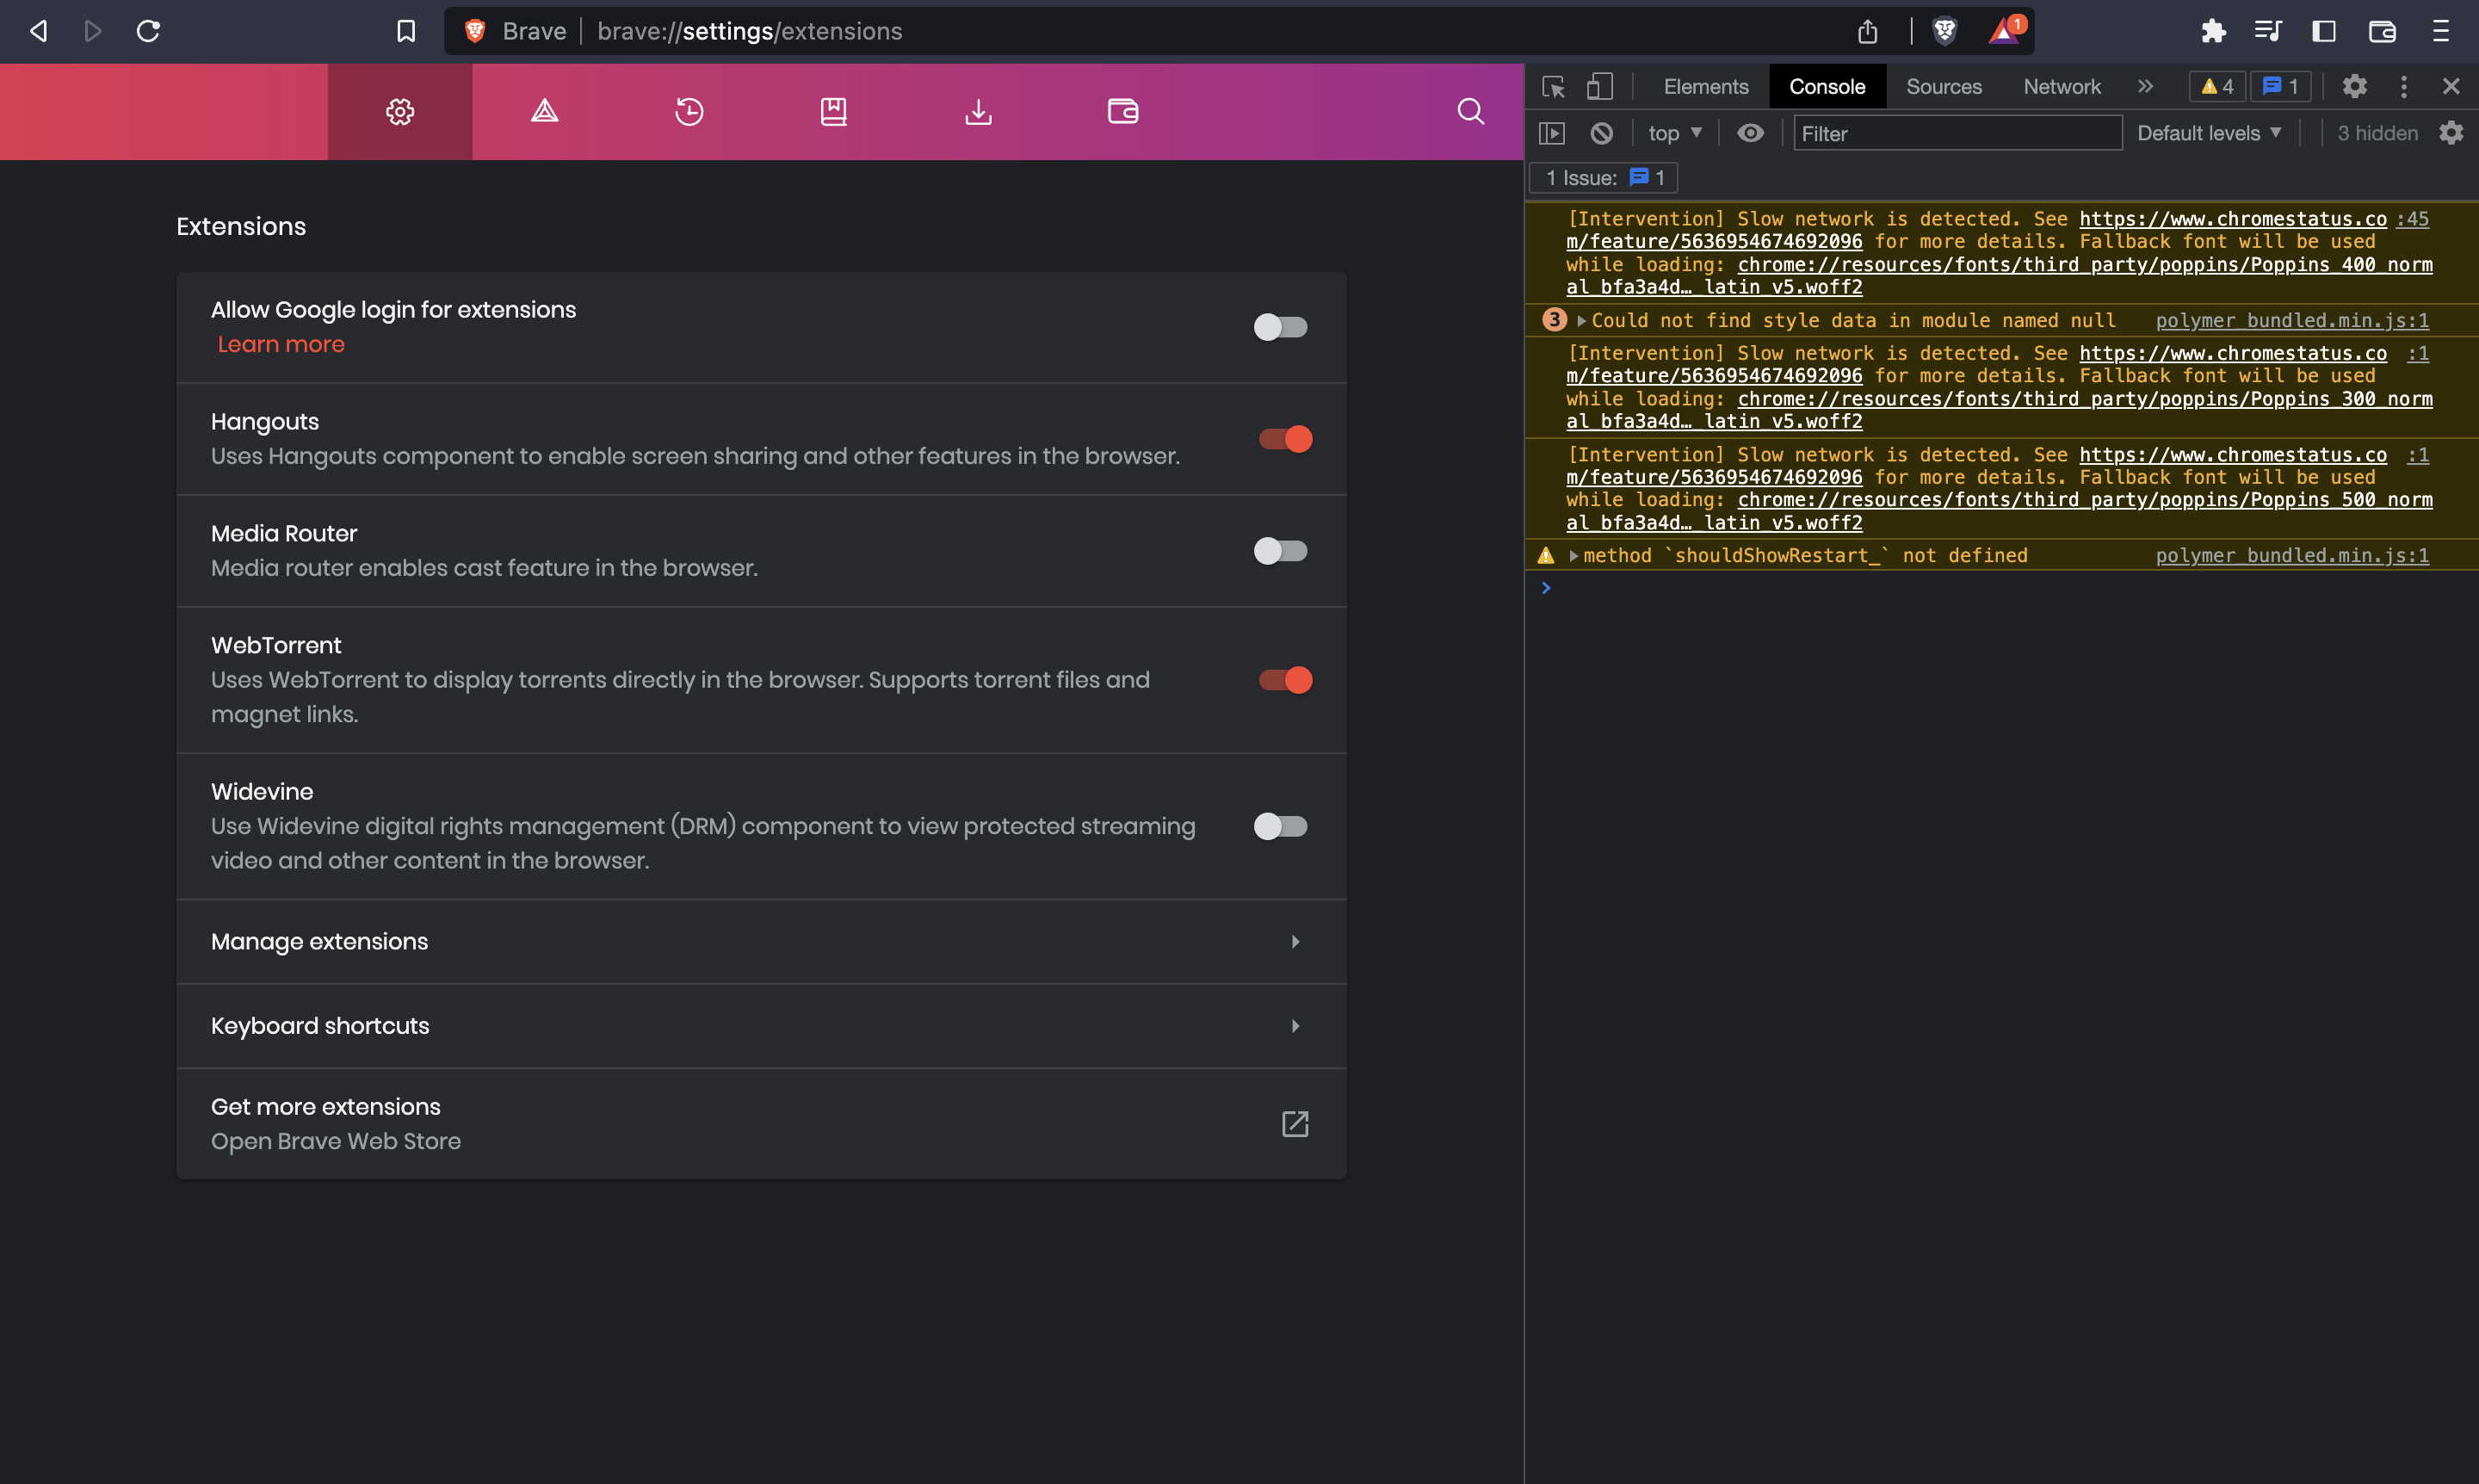The height and width of the screenshot is (1484, 2479).
Task: Click inside the console Filter field
Action: pyautogui.click(x=1957, y=133)
